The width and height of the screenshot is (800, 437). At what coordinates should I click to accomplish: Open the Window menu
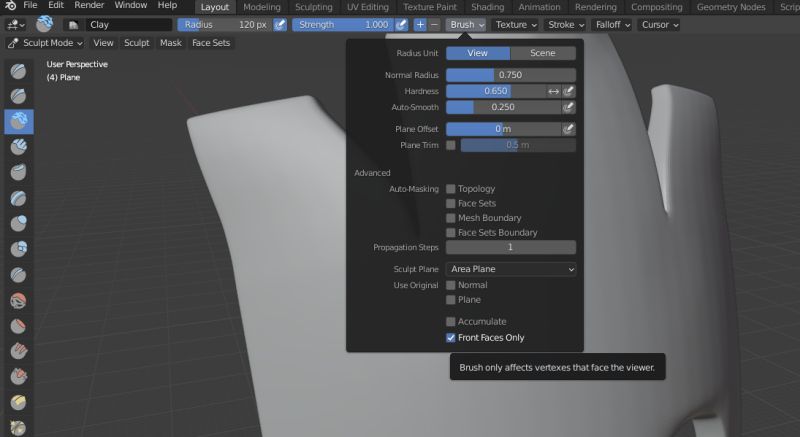[x=131, y=6]
